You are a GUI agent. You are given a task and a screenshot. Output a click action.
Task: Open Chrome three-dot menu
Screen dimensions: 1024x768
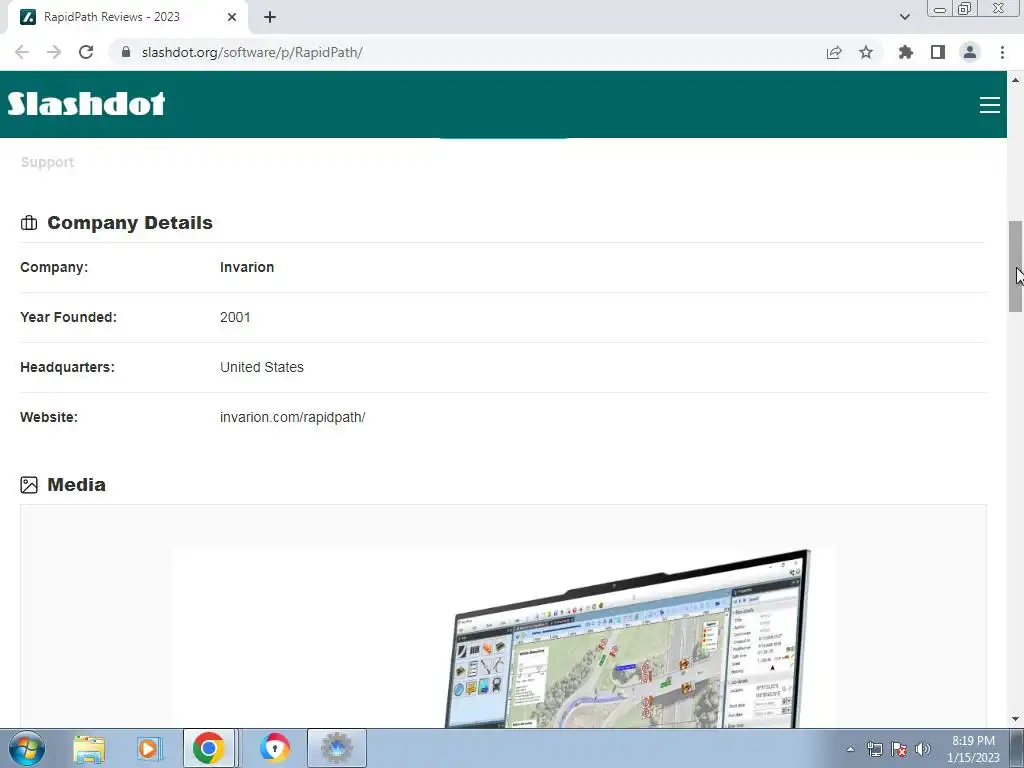(1002, 52)
